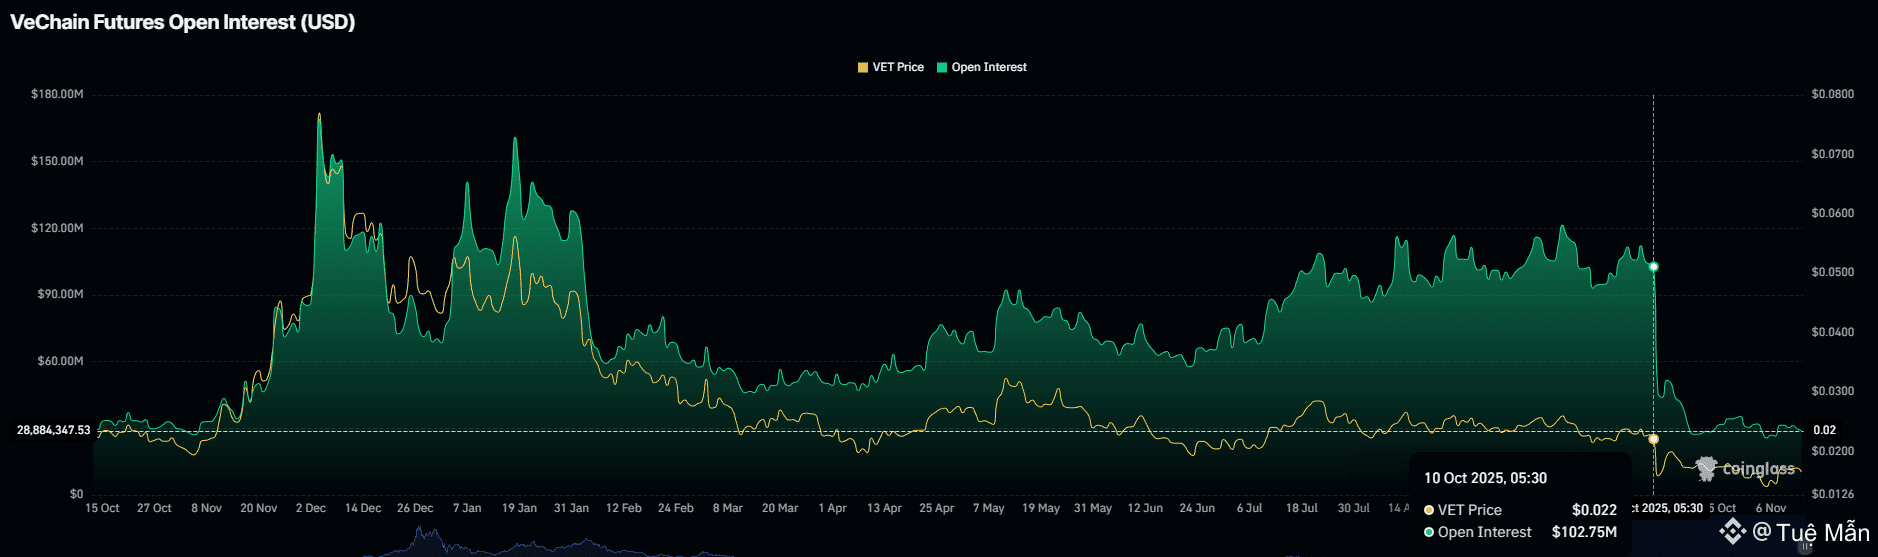Screen dimensions: 1878x557
Task: Click the yellow VET Price data point marker
Action: pos(1653,439)
